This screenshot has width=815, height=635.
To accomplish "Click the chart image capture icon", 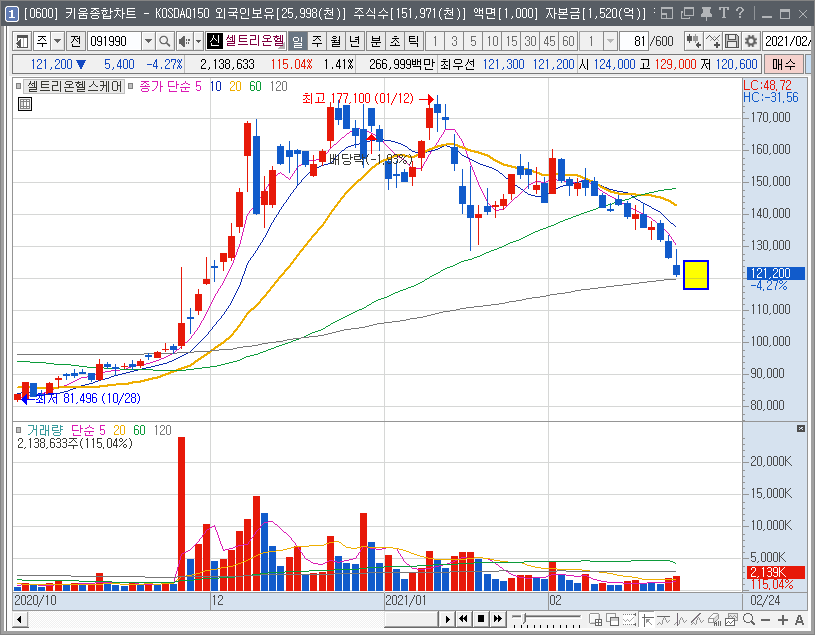I will tap(732, 619).
